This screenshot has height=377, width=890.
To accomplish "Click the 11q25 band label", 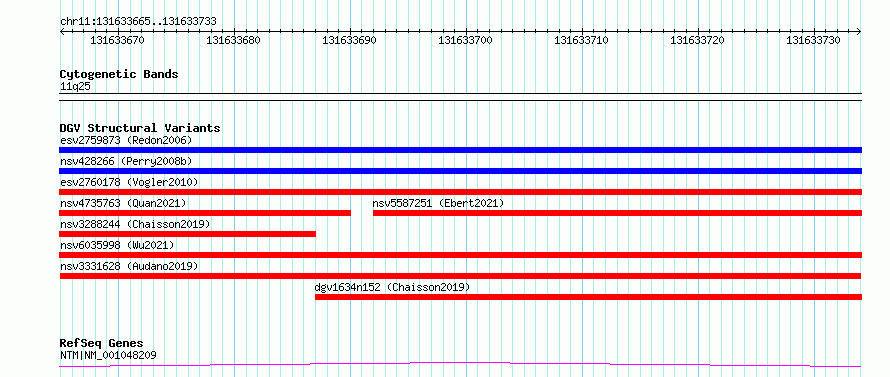I will 75,87.
